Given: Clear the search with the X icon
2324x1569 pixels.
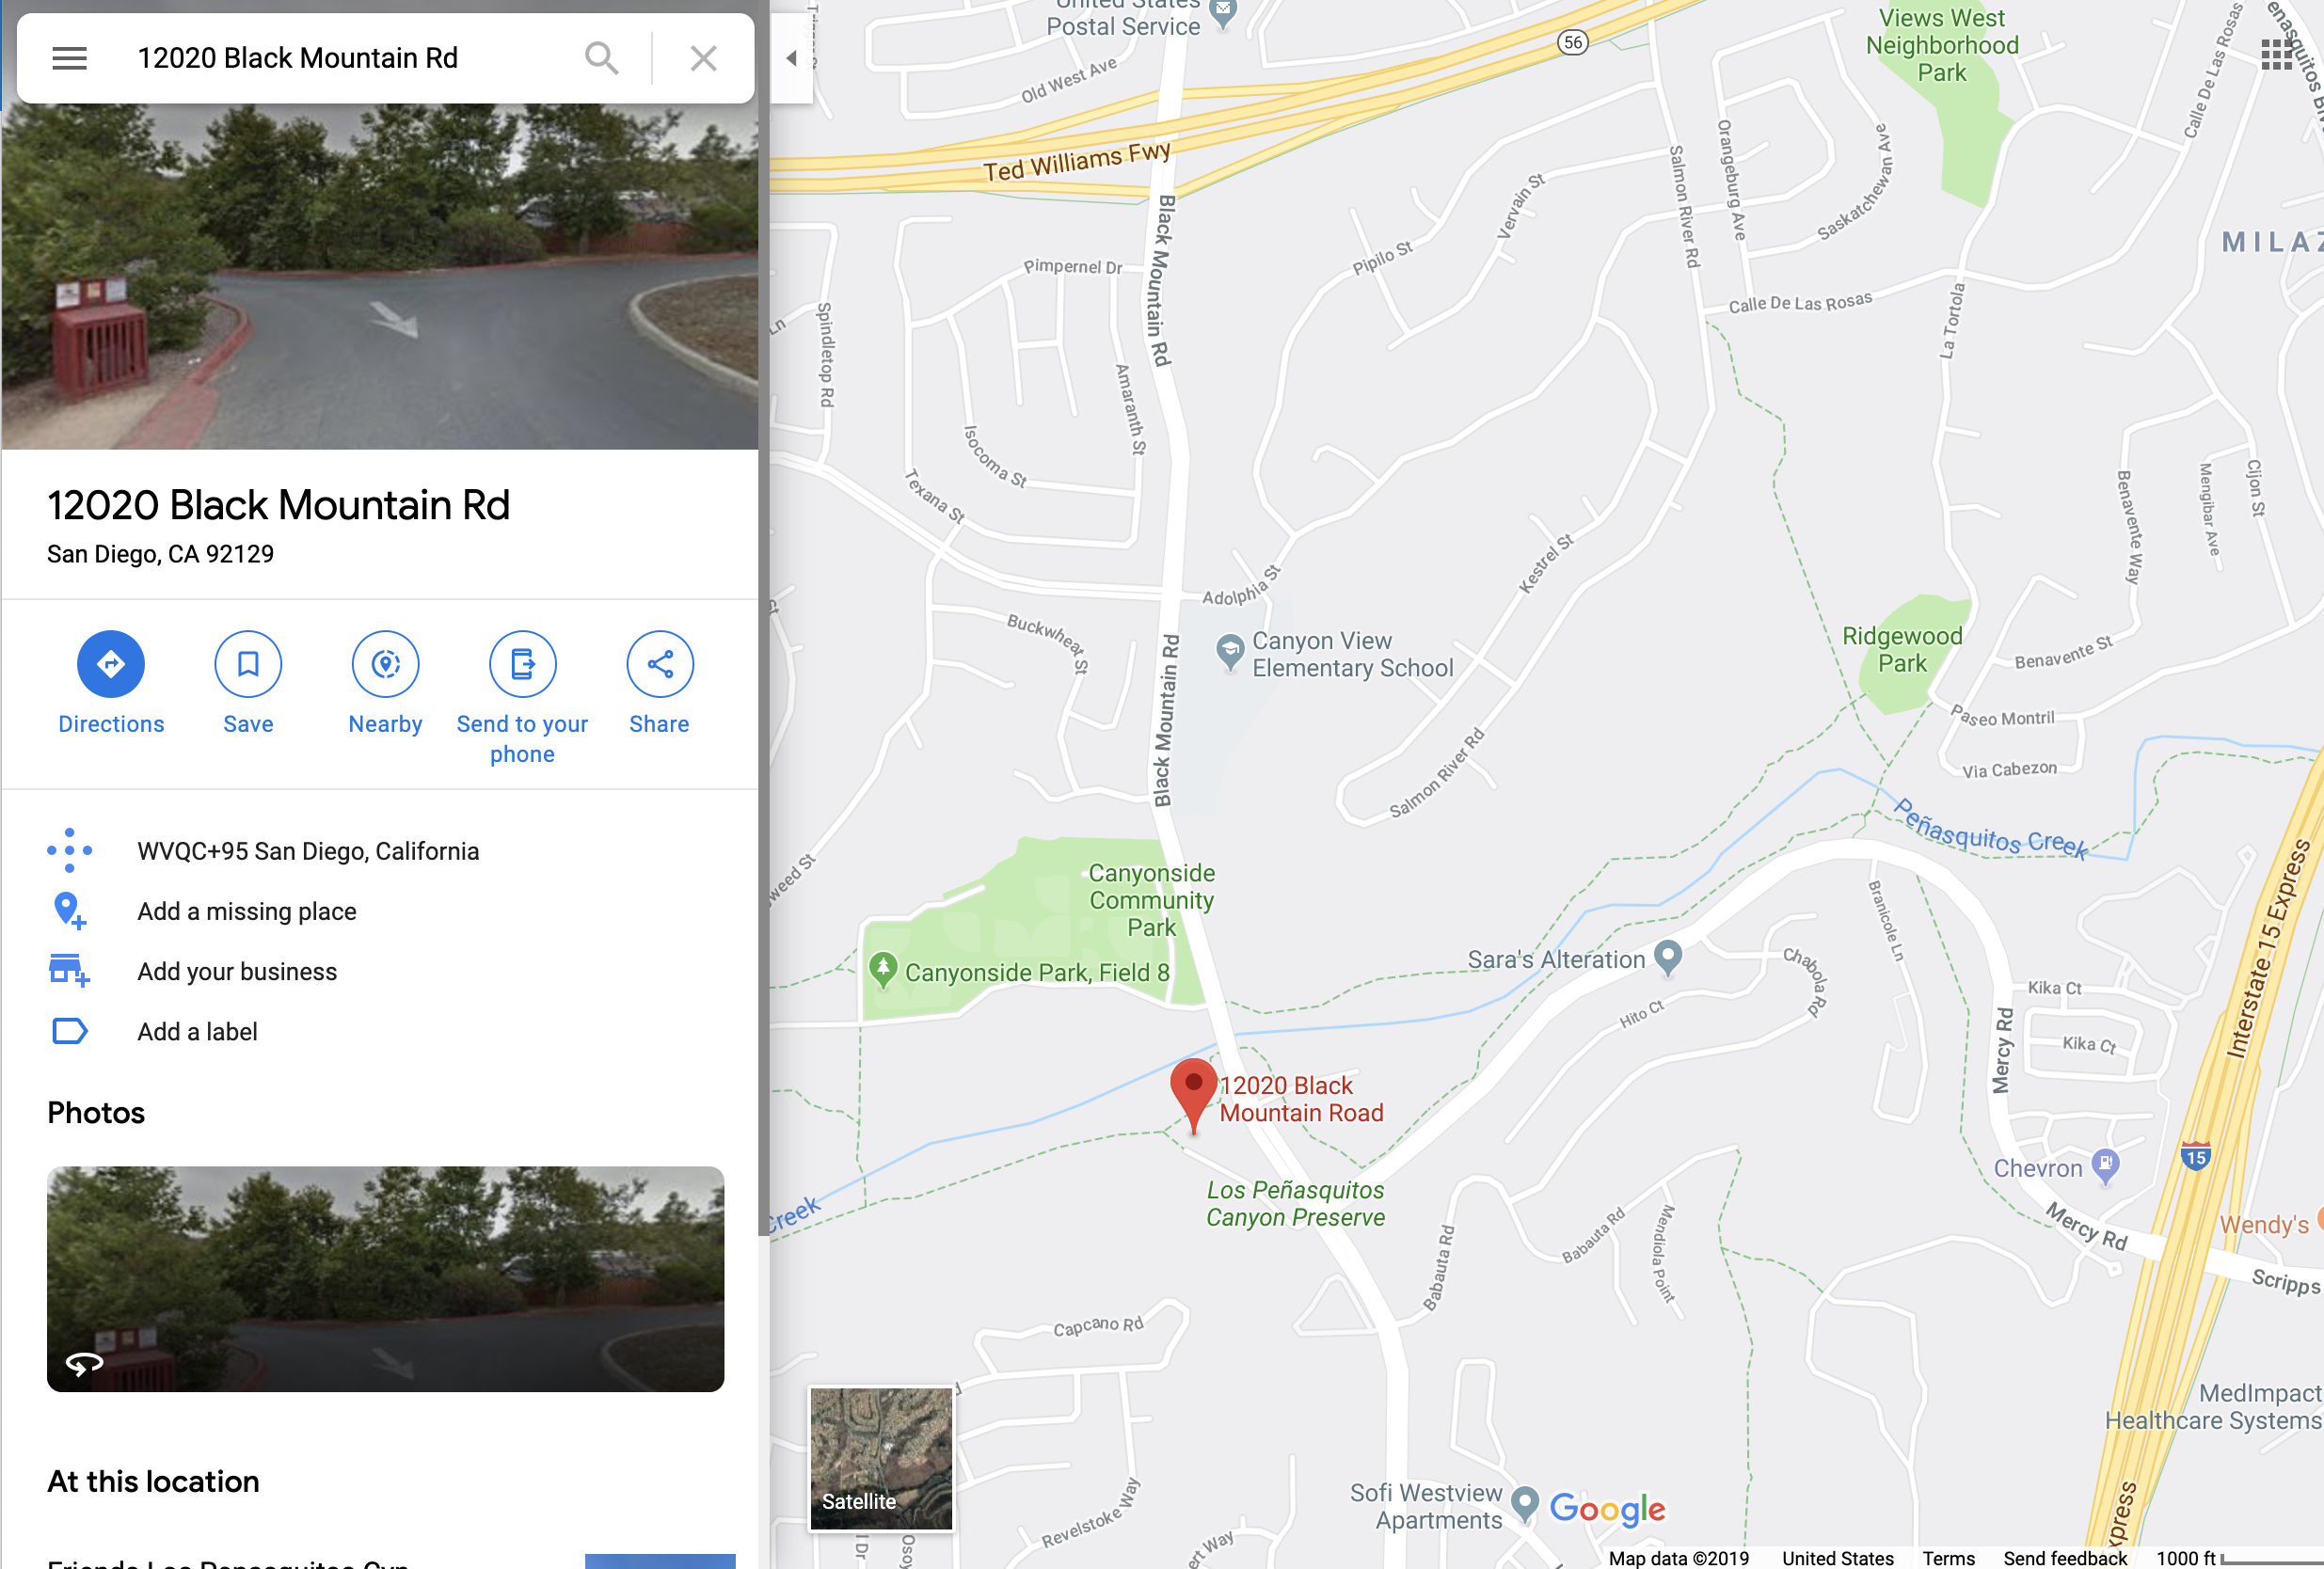Looking at the screenshot, I should pyautogui.click(x=703, y=58).
